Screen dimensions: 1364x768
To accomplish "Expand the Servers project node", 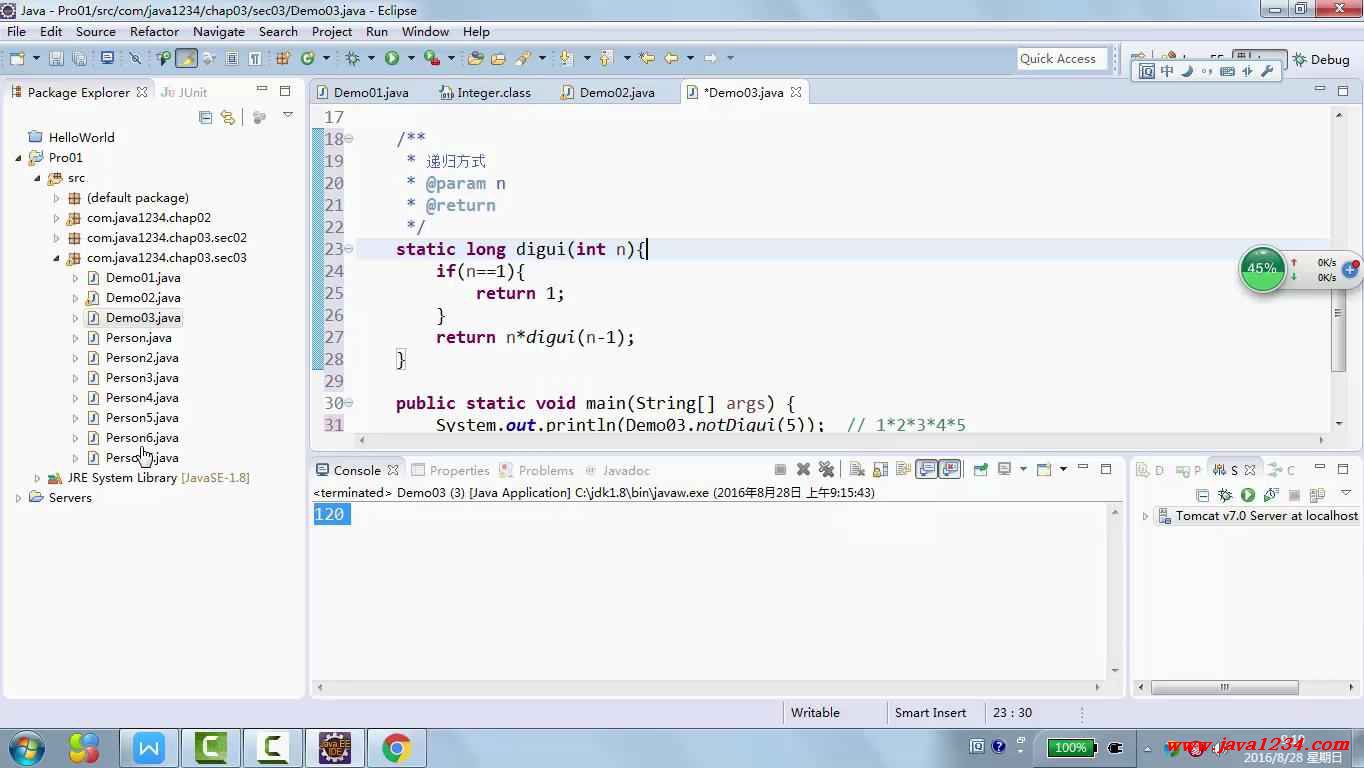I will [x=18, y=498].
